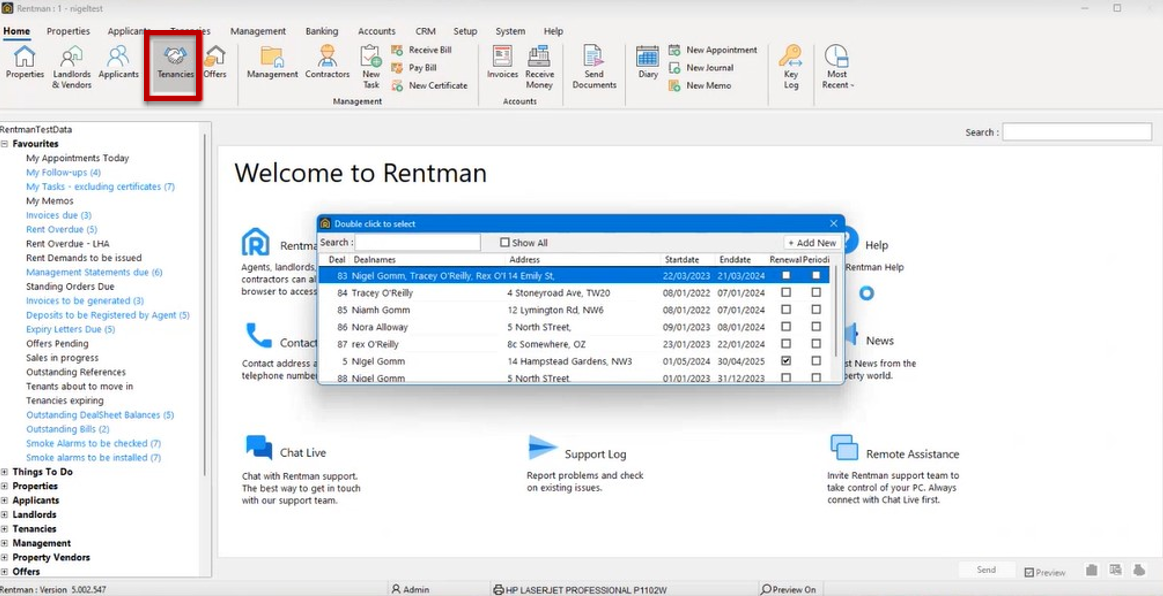The width and height of the screenshot is (1163, 596).
Task: Click the + Add New button
Action: pyautogui.click(x=811, y=242)
